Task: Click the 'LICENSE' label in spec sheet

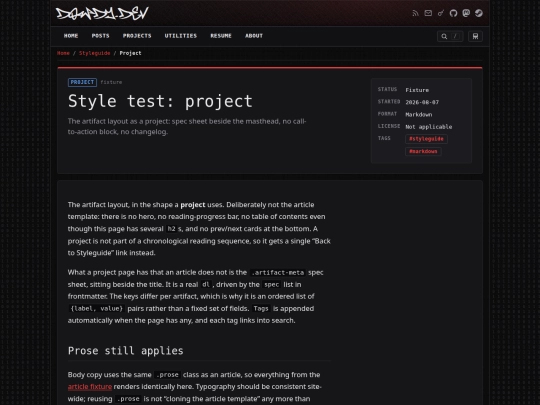Action: coord(389,126)
